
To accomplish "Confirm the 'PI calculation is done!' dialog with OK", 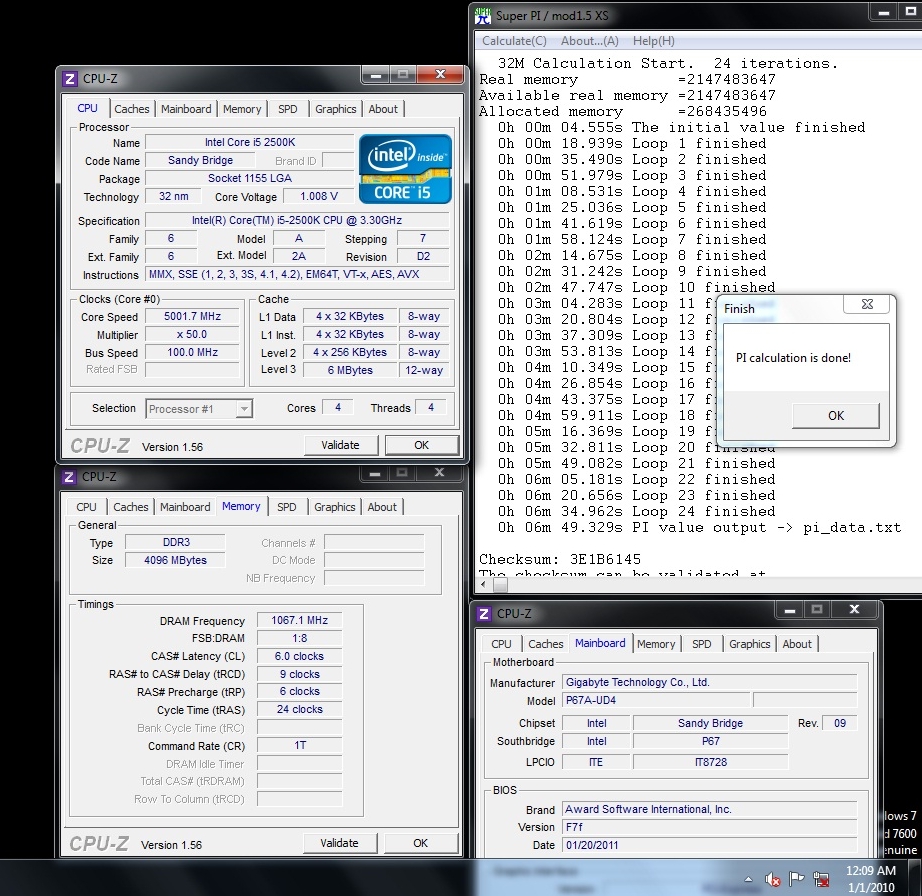I will point(836,416).
